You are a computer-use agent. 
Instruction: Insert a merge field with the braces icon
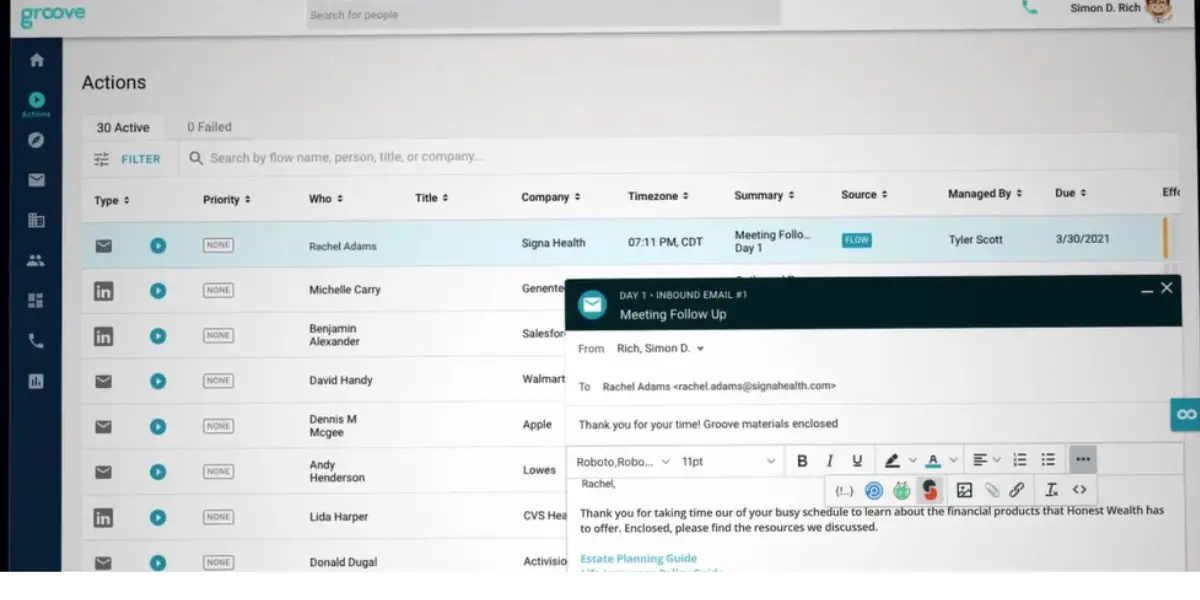click(845, 490)
